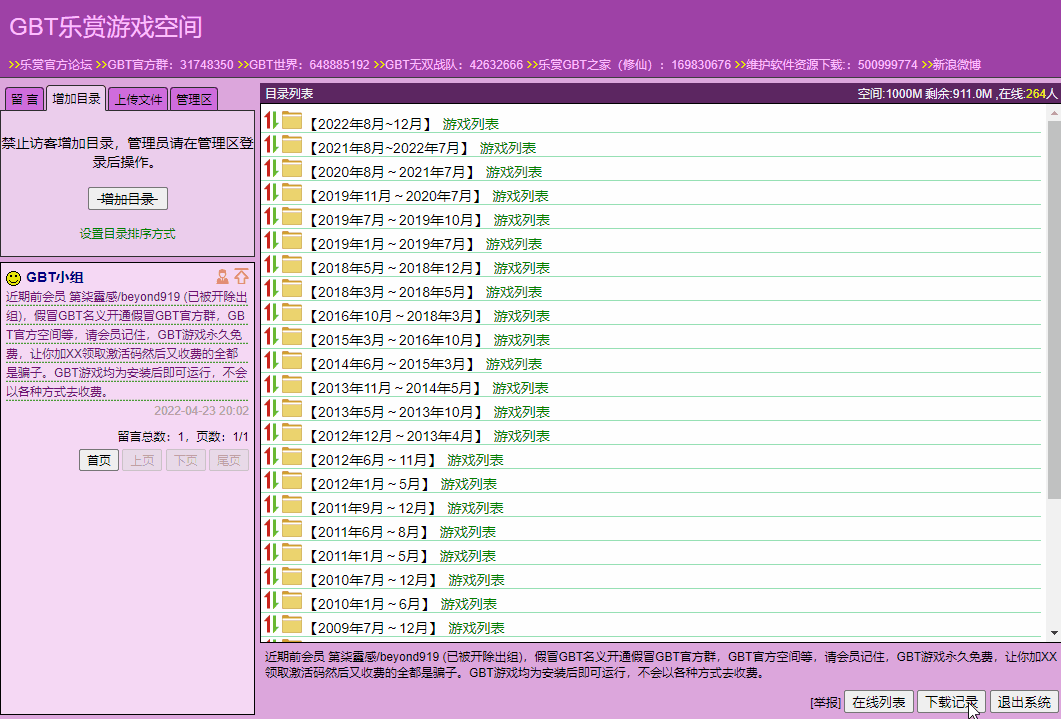Click the 尾页 pagination button
The width and height of the screenshot is (1061, 719).
click(x=229, y=460)
